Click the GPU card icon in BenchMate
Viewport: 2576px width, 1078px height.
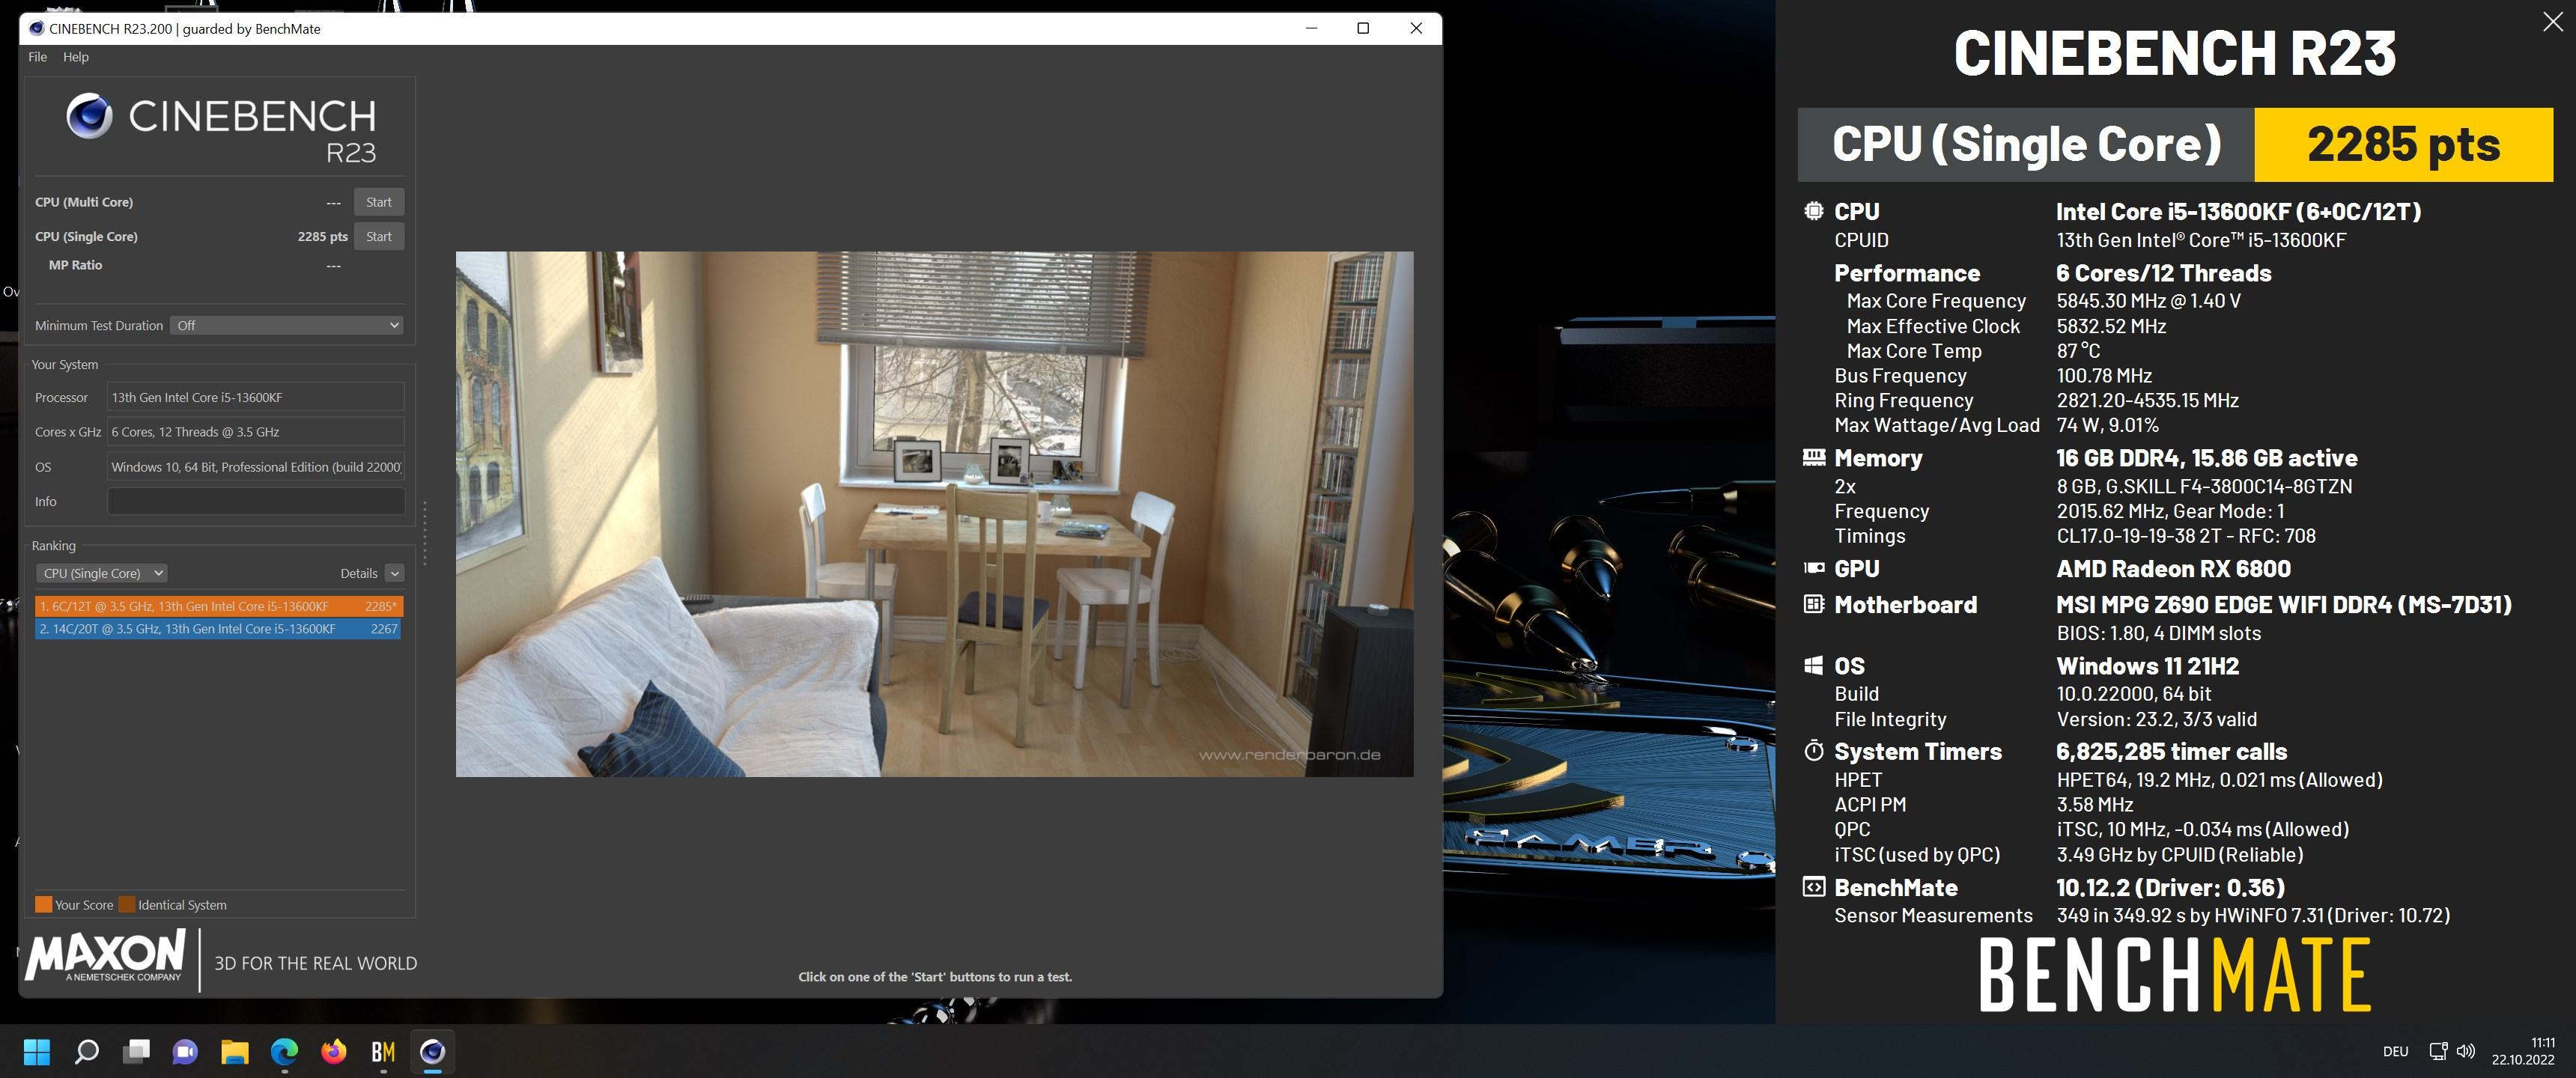[x=1813, y=568]
